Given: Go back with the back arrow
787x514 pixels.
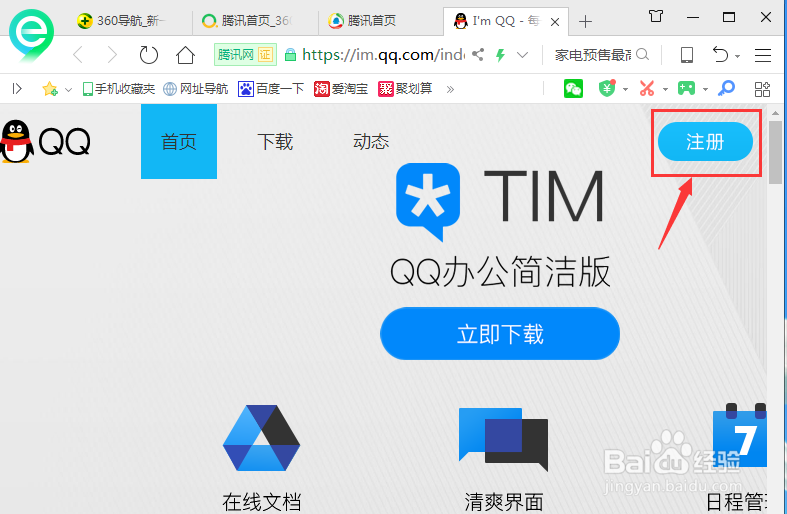Looking at the screenshot, I should (78, 55).
